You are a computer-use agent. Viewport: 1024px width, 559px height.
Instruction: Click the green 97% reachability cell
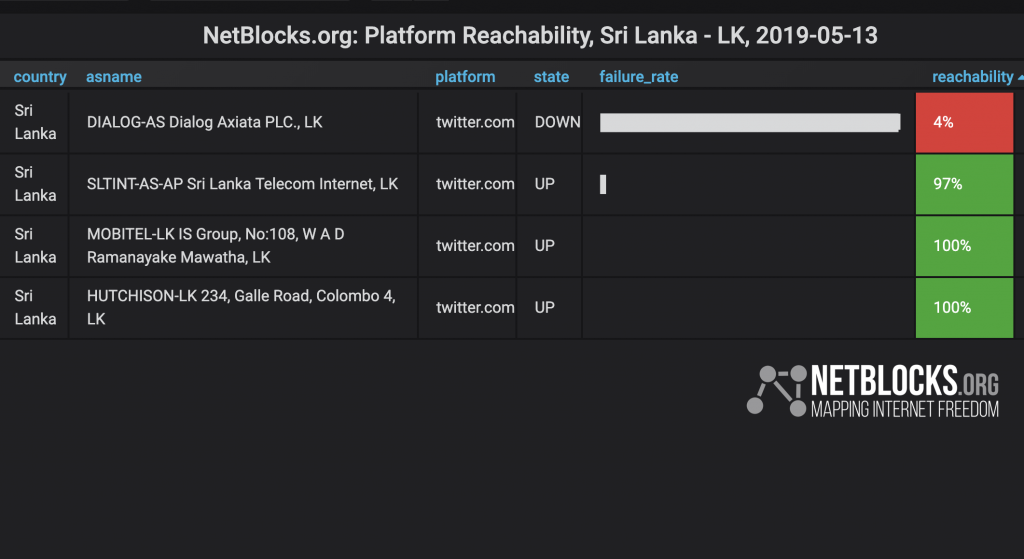click(965, 184)
